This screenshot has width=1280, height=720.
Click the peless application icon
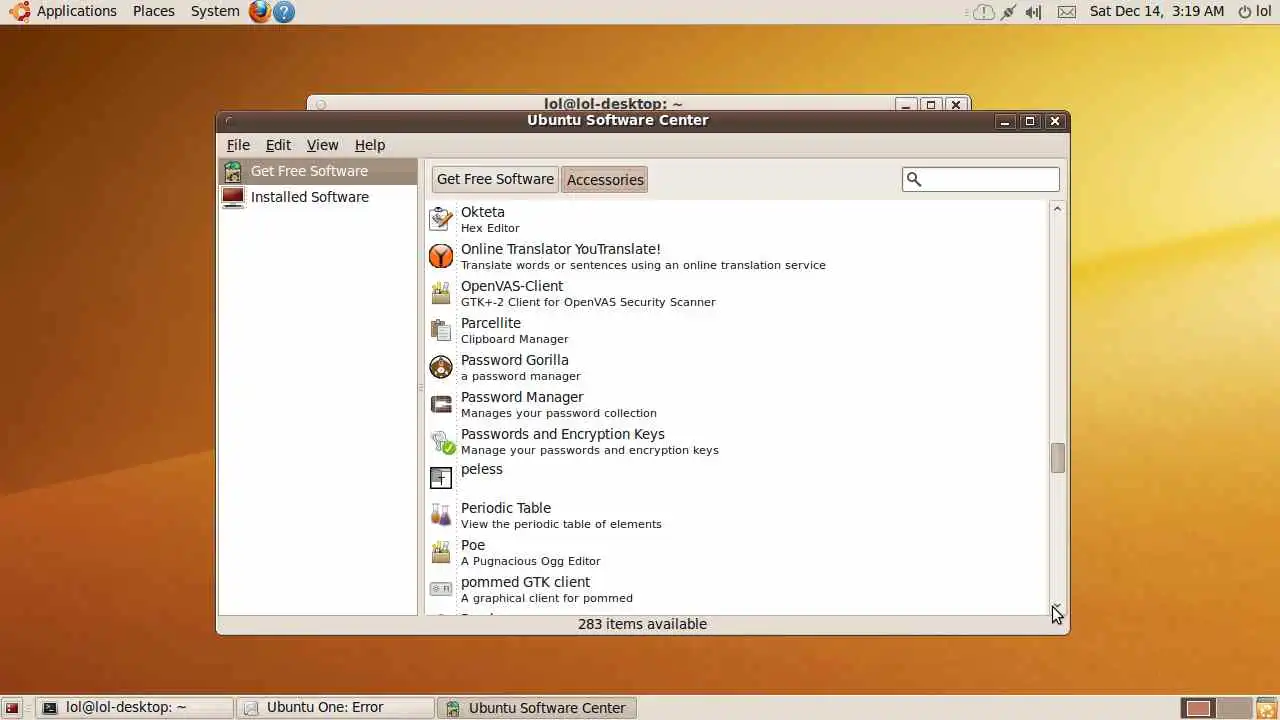click(x=441, y=478)
